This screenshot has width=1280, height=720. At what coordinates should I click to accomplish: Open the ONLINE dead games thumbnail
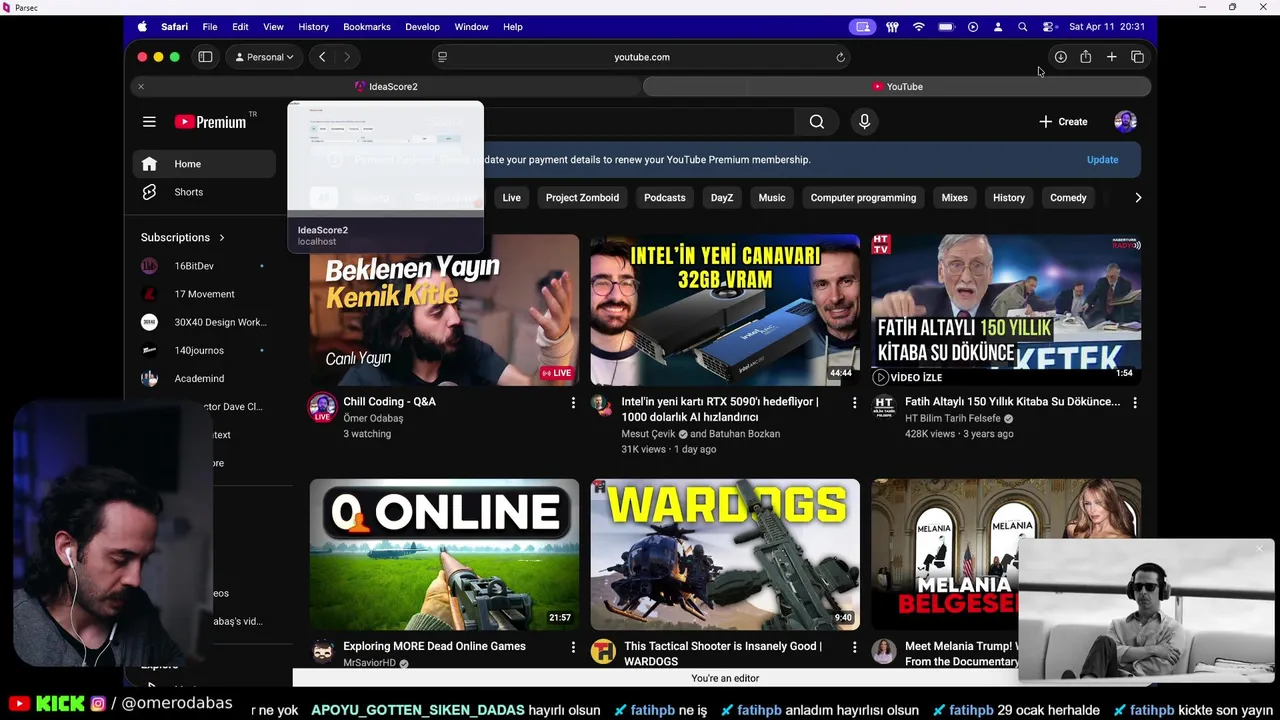pos(444,554)
